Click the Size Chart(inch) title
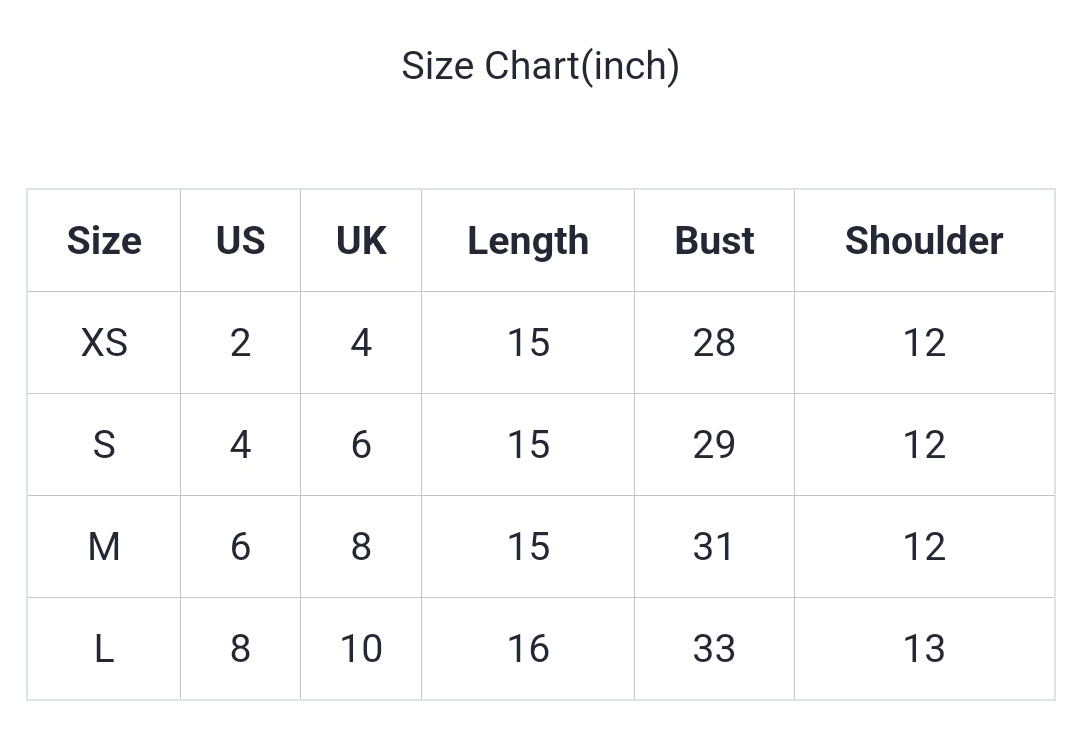Viewport: 1080px width, 746px height. [x=541, y=67]
